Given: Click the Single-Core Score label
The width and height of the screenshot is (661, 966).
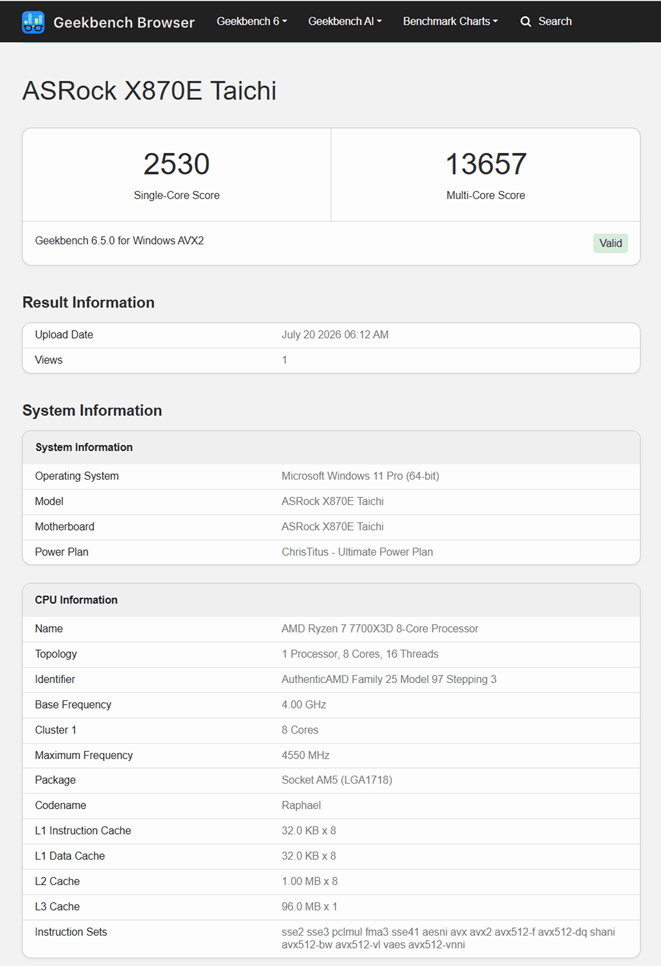Looking at the screenshot, I should 177,195.
